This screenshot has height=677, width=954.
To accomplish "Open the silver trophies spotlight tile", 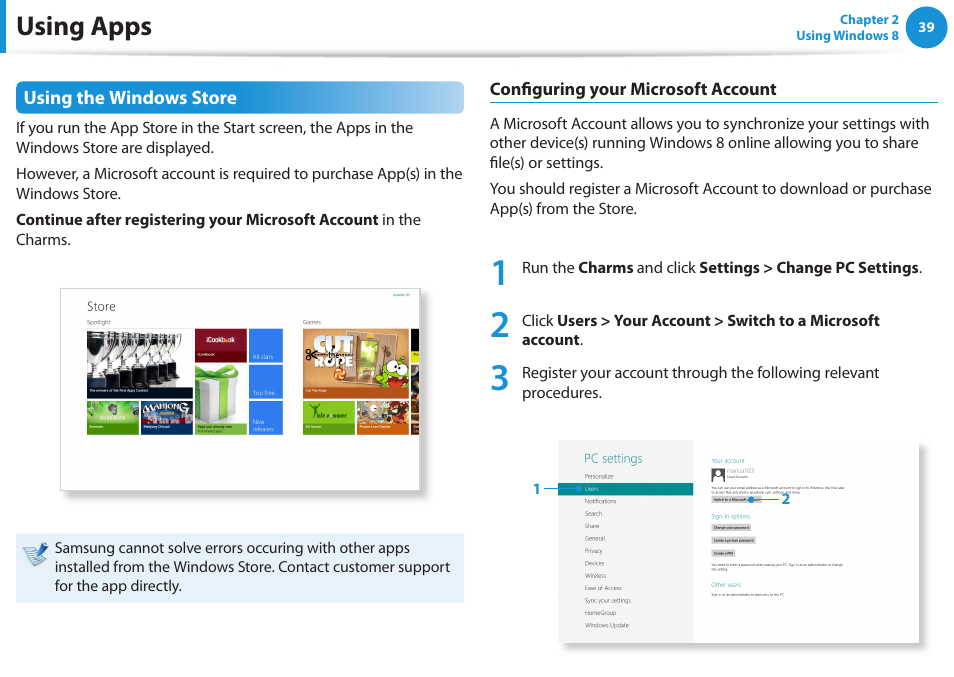I will click(139, 363).
